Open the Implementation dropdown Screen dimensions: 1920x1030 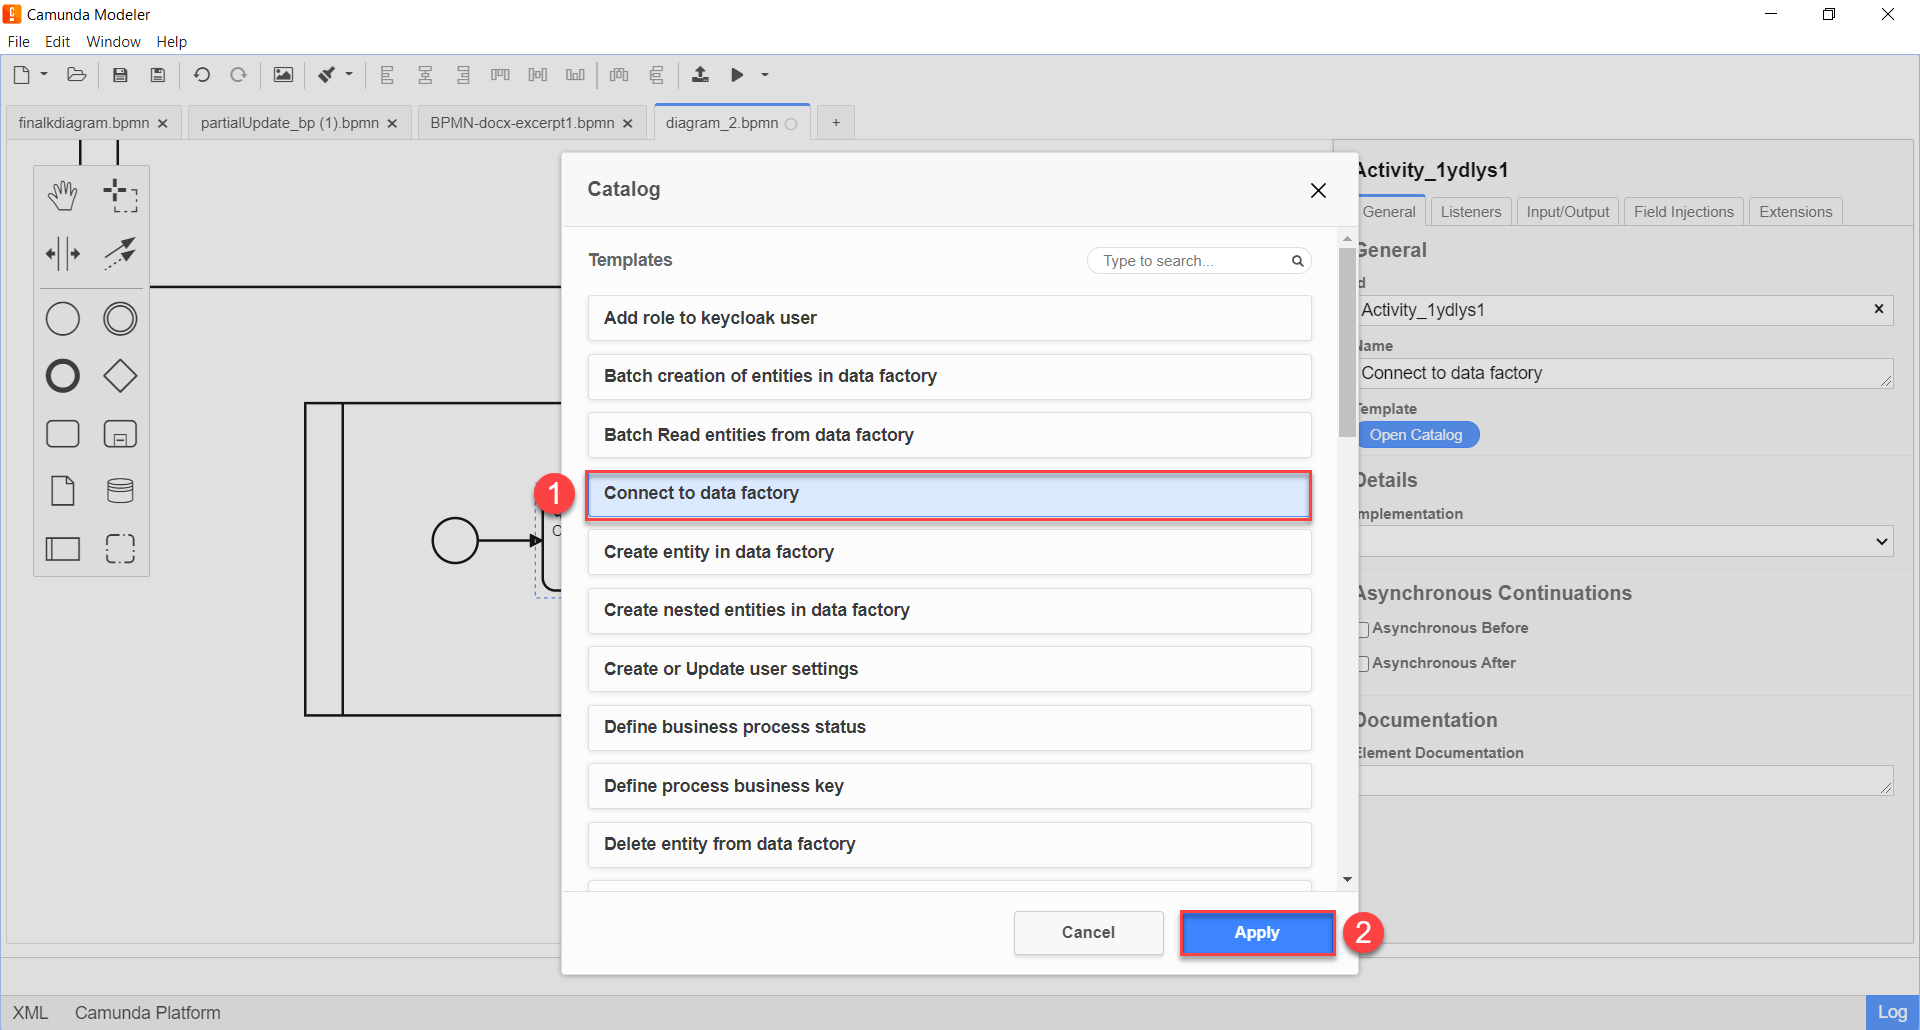point(1625,542)
